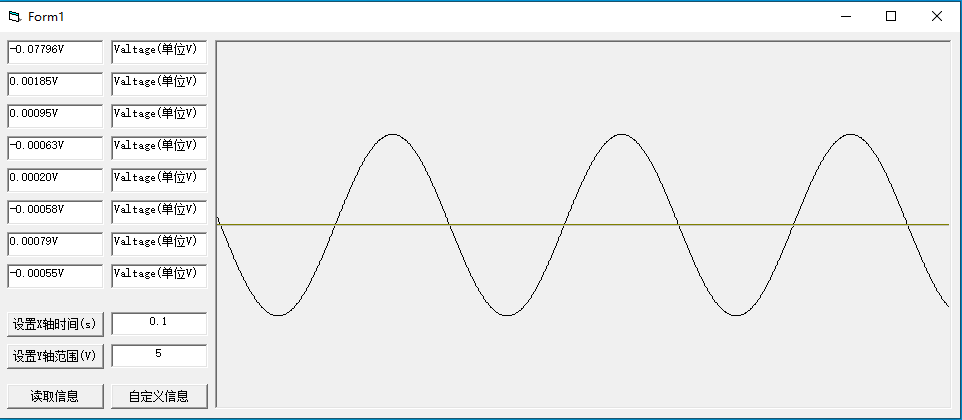Select the -0.00063V voltage reading field
Screen dimensions: 962x420
click(55, 147)
